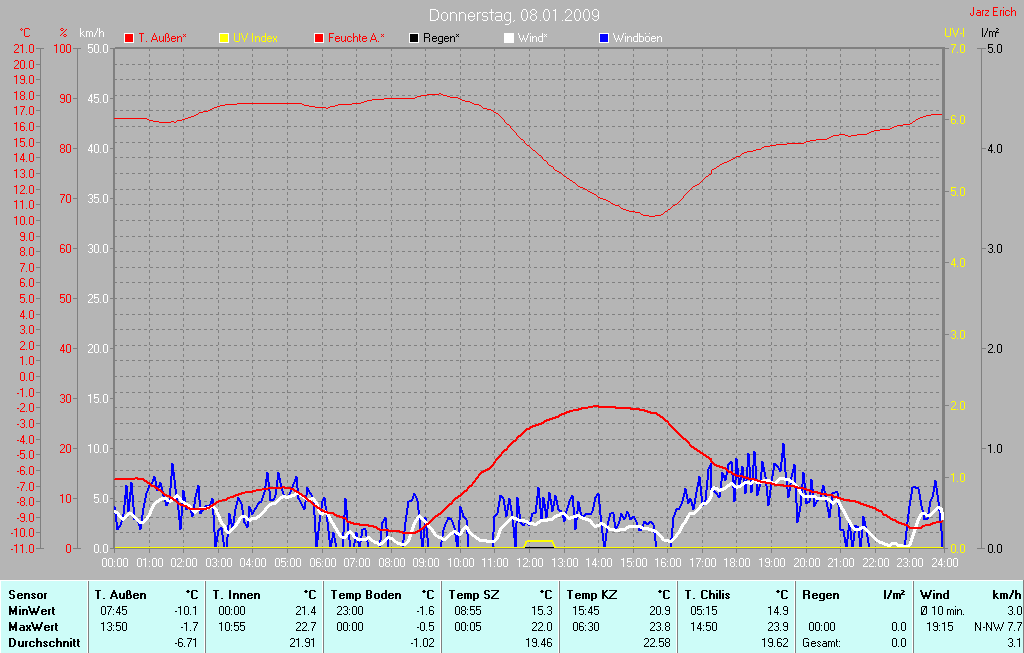Click the Temp Boden minimum time '23:00'
Viewport: 1024px width, 653px height.
350,611
